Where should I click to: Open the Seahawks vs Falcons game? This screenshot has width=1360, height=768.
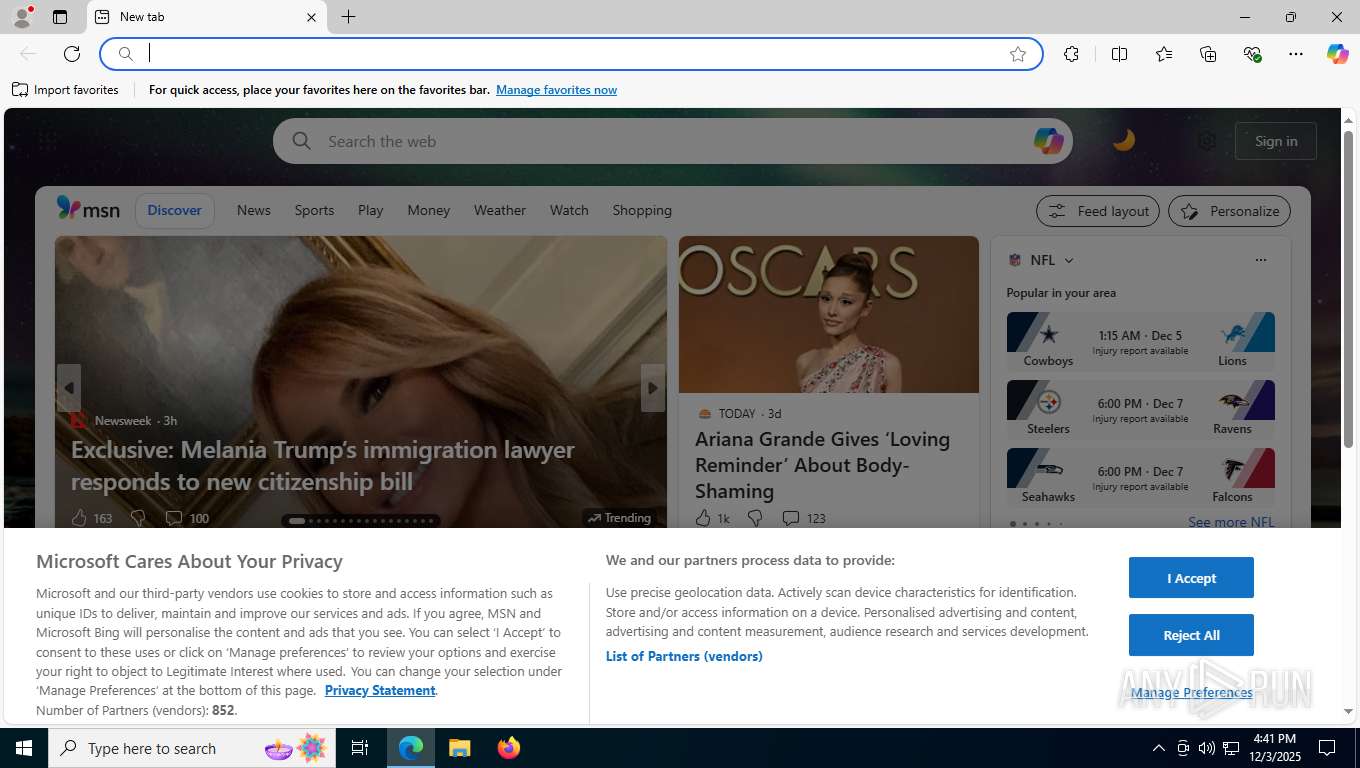1141,478
